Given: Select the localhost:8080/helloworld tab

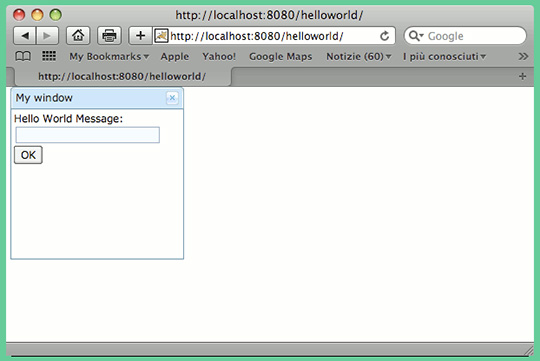Looking at the screenshot, I should pyautogui.click(x=122, y=76).
